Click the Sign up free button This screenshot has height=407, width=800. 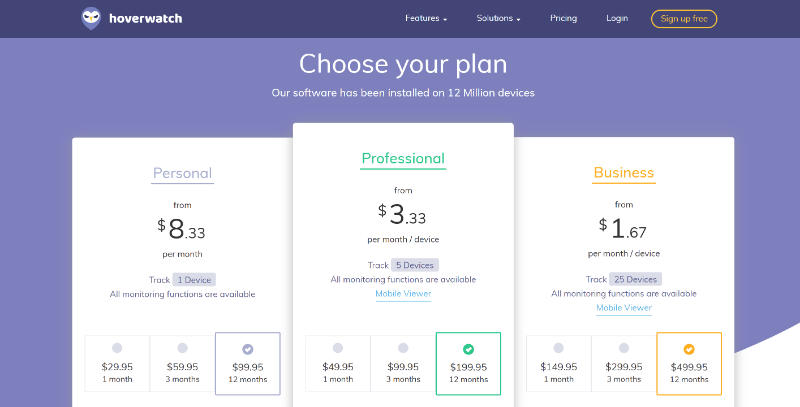(x=684, y=18)
